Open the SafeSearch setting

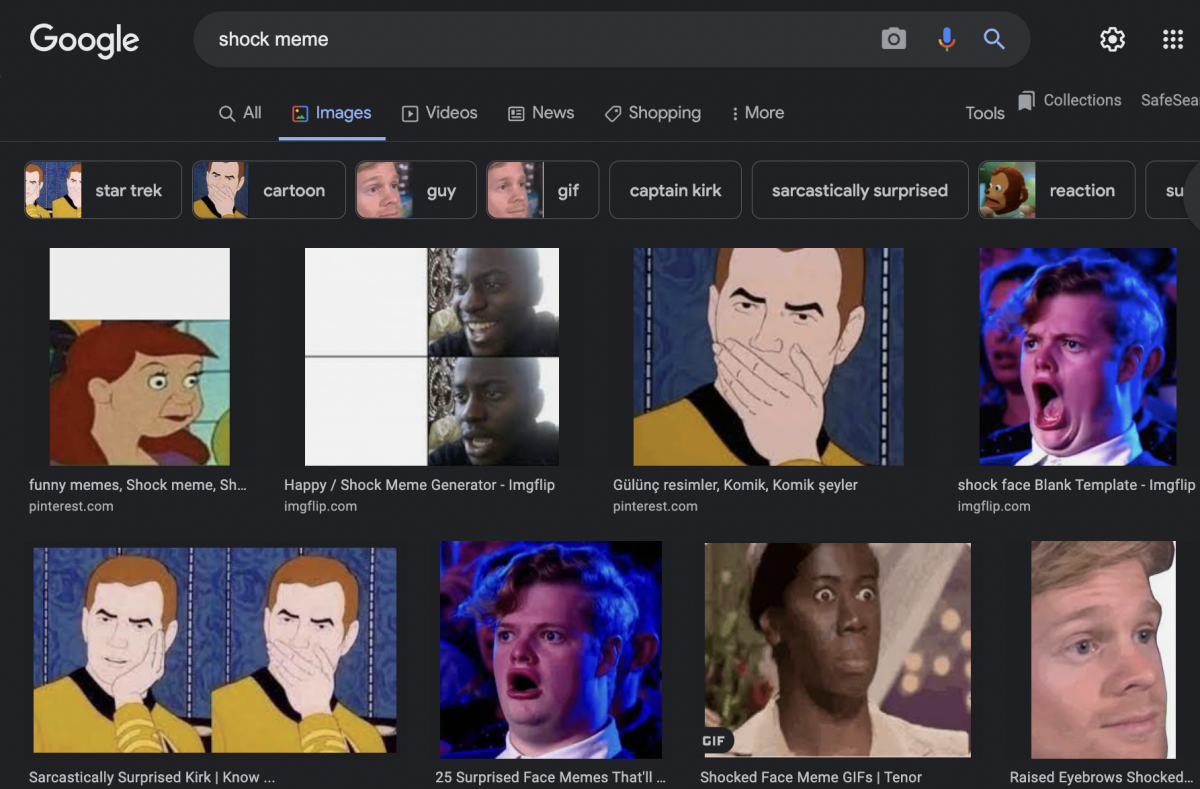(x=1168, y=100)
